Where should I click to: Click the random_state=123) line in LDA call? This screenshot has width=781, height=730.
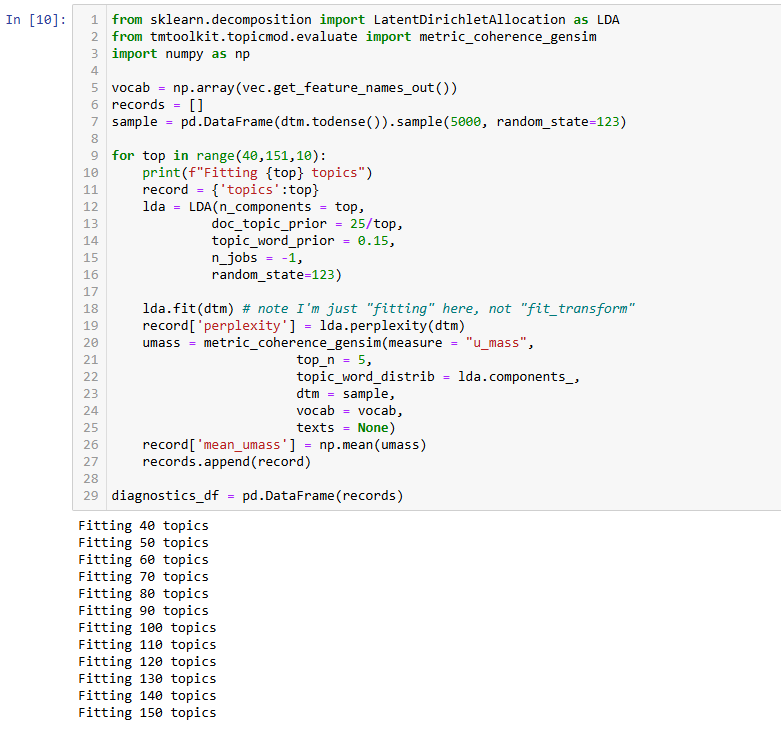[x=276, y=274]
